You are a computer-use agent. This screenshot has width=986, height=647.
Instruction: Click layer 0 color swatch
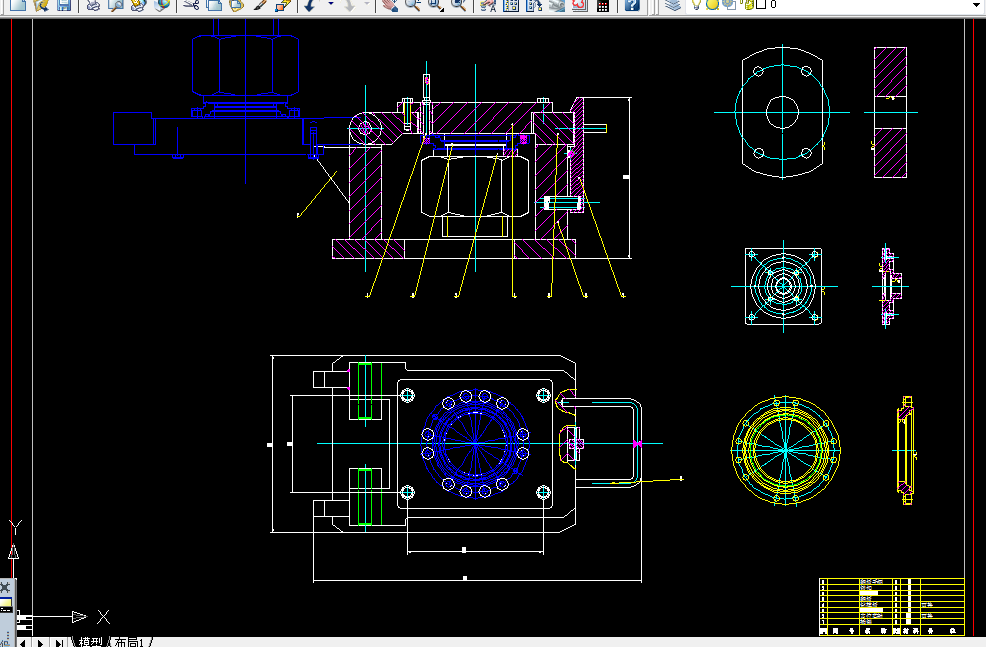pos(761,4)
